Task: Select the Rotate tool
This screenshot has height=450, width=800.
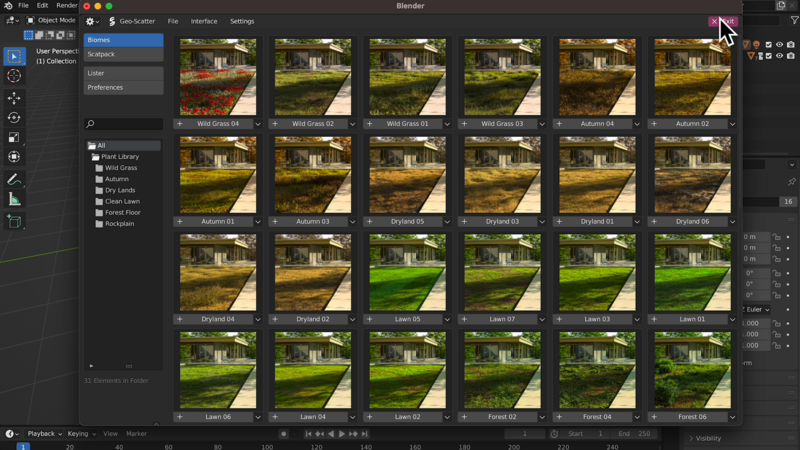Action: click(x=14, y=117)
